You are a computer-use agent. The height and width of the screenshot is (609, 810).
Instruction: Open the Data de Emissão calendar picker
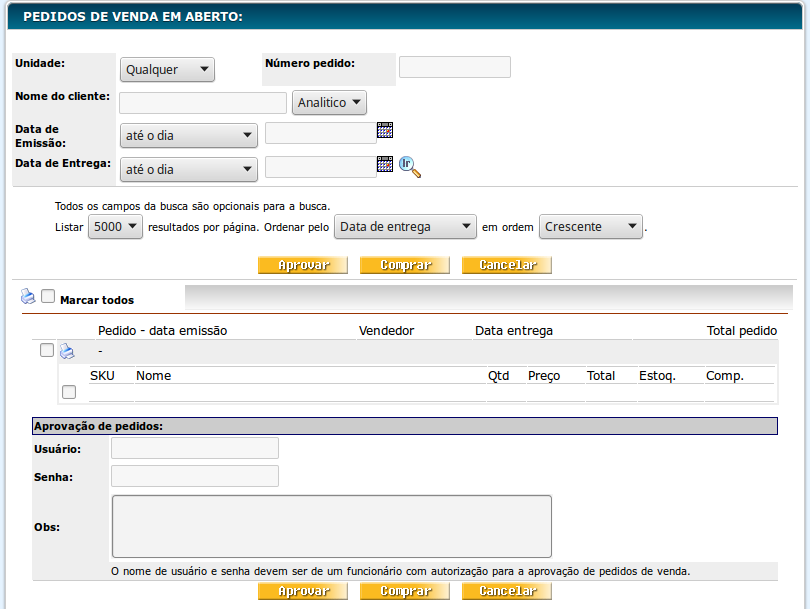pos(385,130)
